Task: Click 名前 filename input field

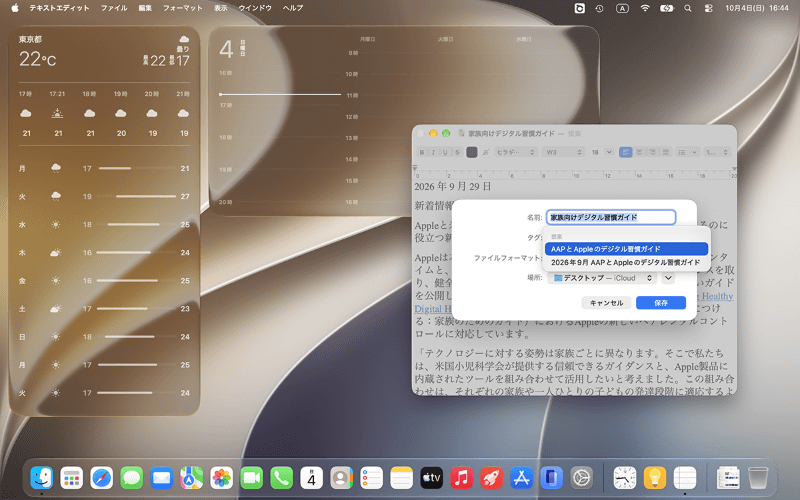Action: tap(611, 217)
